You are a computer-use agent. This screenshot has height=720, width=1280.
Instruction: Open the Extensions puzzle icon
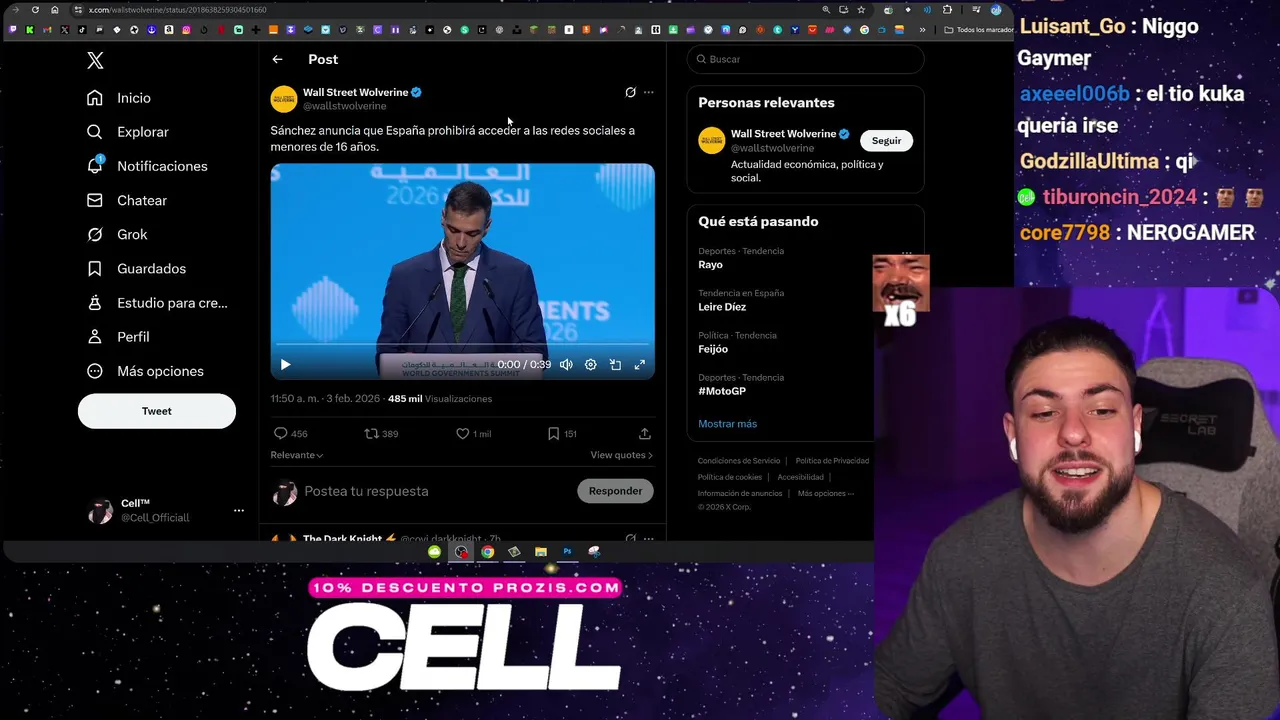(947, 10)
